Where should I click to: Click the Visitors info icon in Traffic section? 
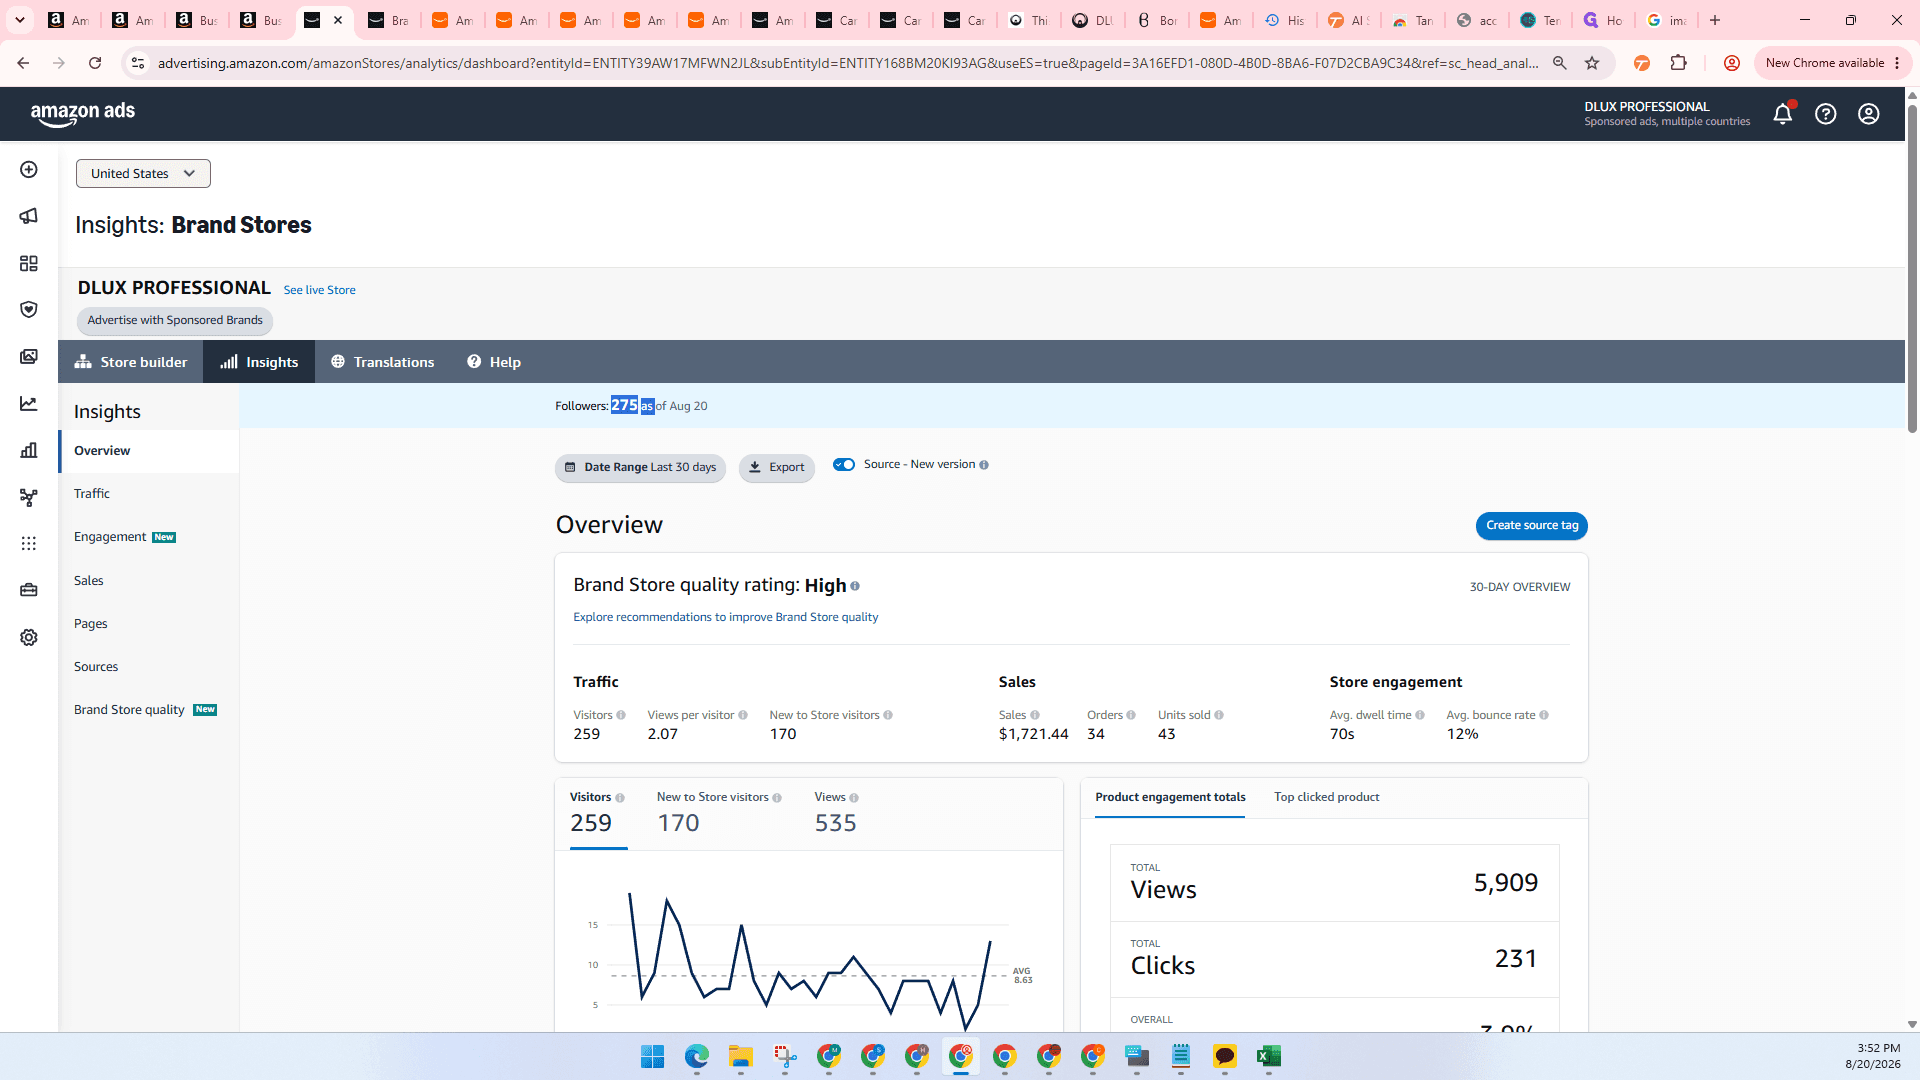click(x=621, y=715)
